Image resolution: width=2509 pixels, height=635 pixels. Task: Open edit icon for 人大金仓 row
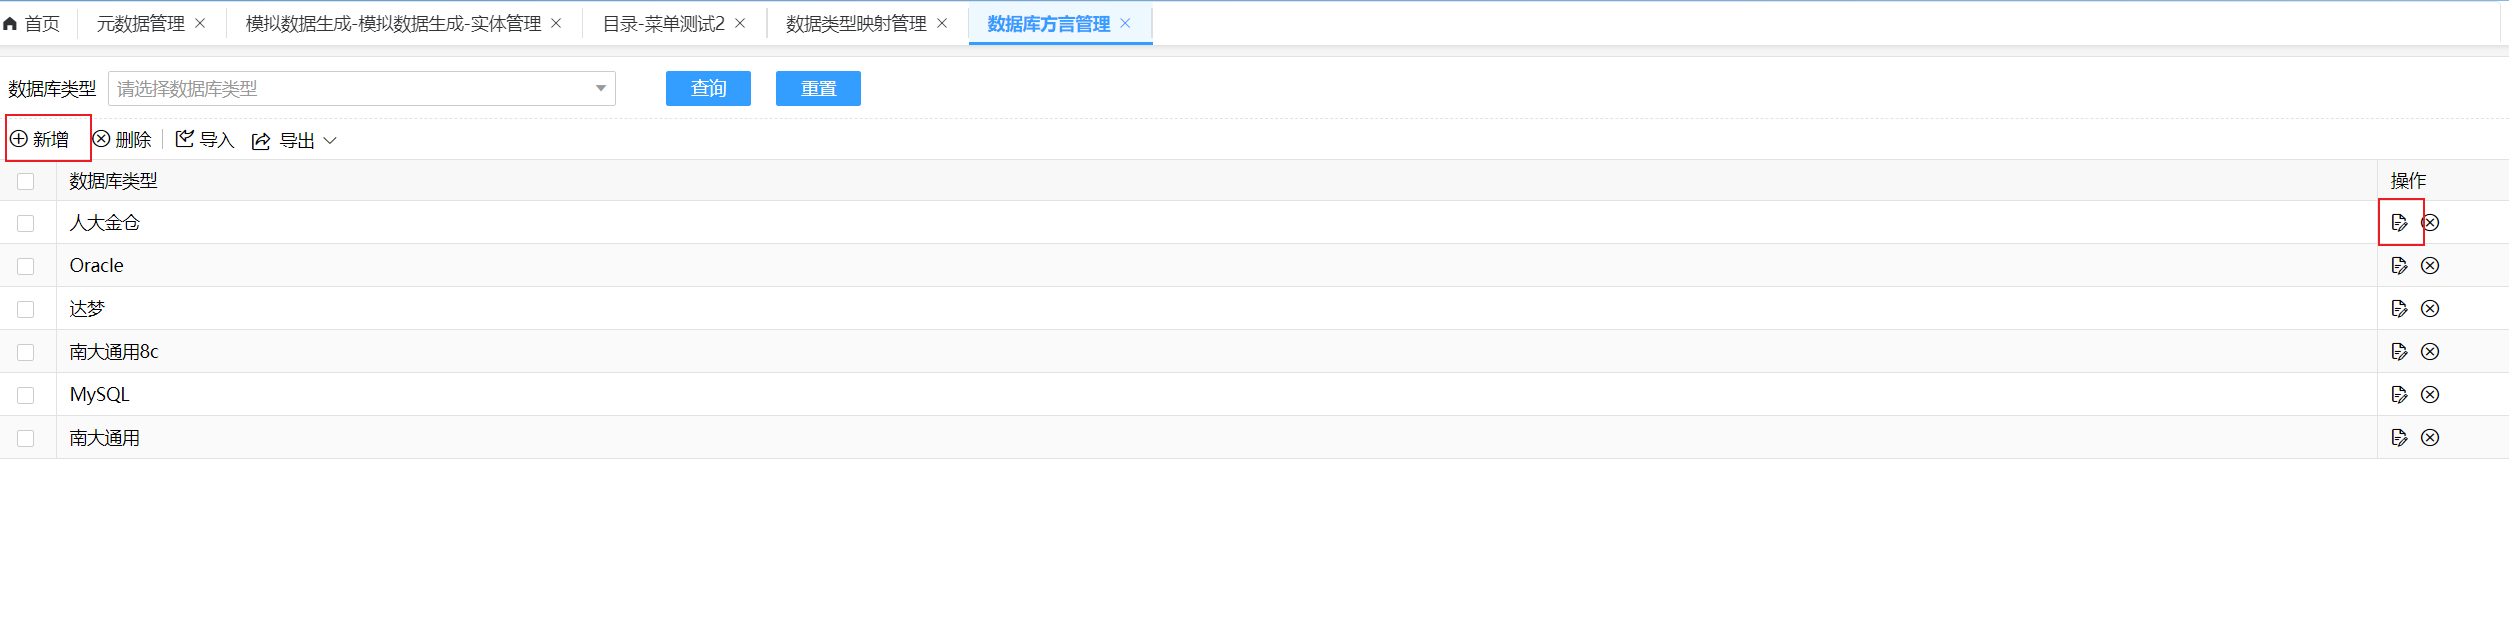2399,223
